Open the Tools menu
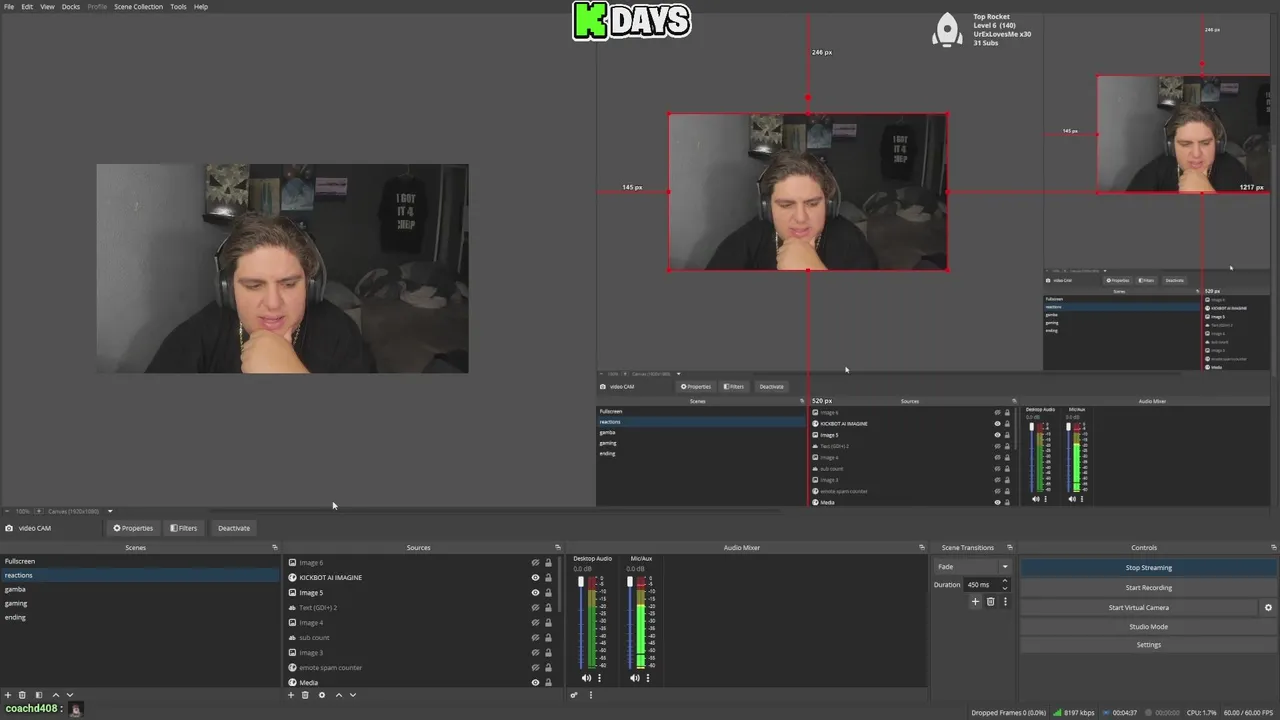This screenshot has height=720, width=1280. 178,6
